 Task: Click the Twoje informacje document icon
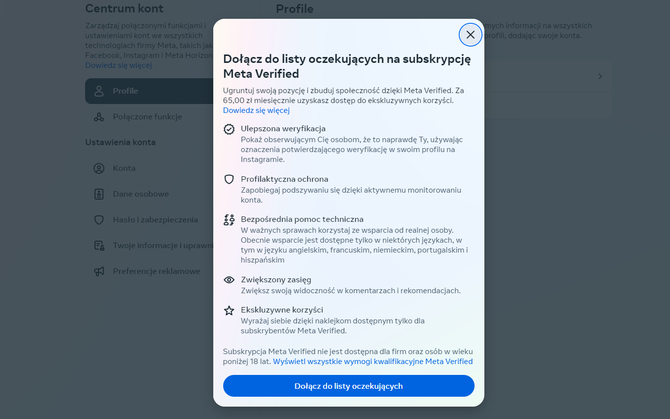pyautogui.click(x=99, y=246)
